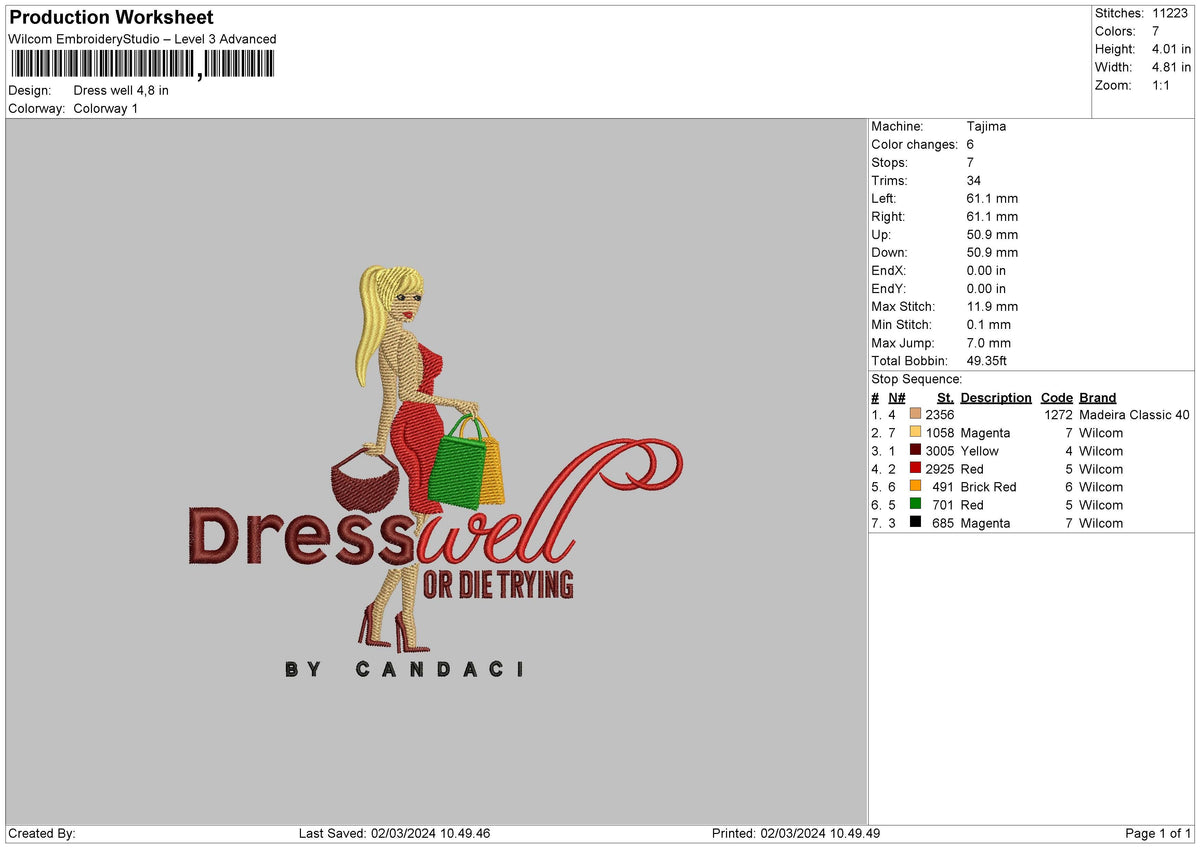
Task: Click the 'Colorway 1' value
Action: (106, 108)
